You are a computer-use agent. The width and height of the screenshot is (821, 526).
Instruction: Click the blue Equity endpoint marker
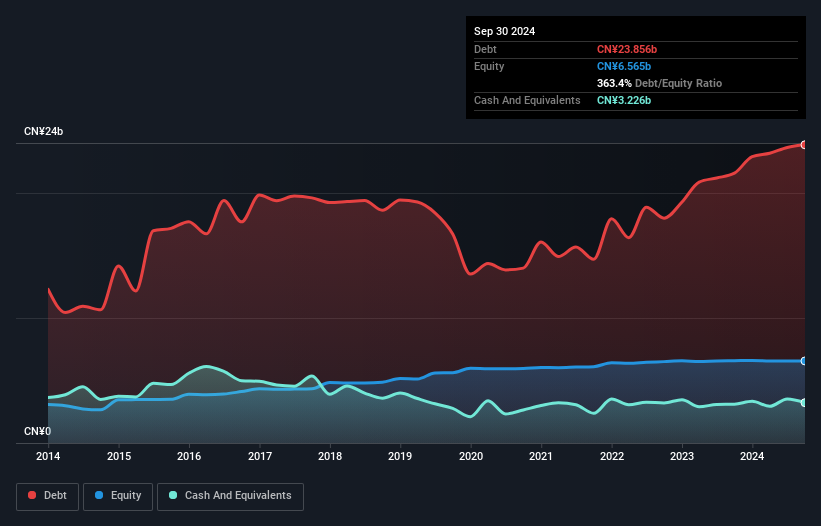point(804,361)
